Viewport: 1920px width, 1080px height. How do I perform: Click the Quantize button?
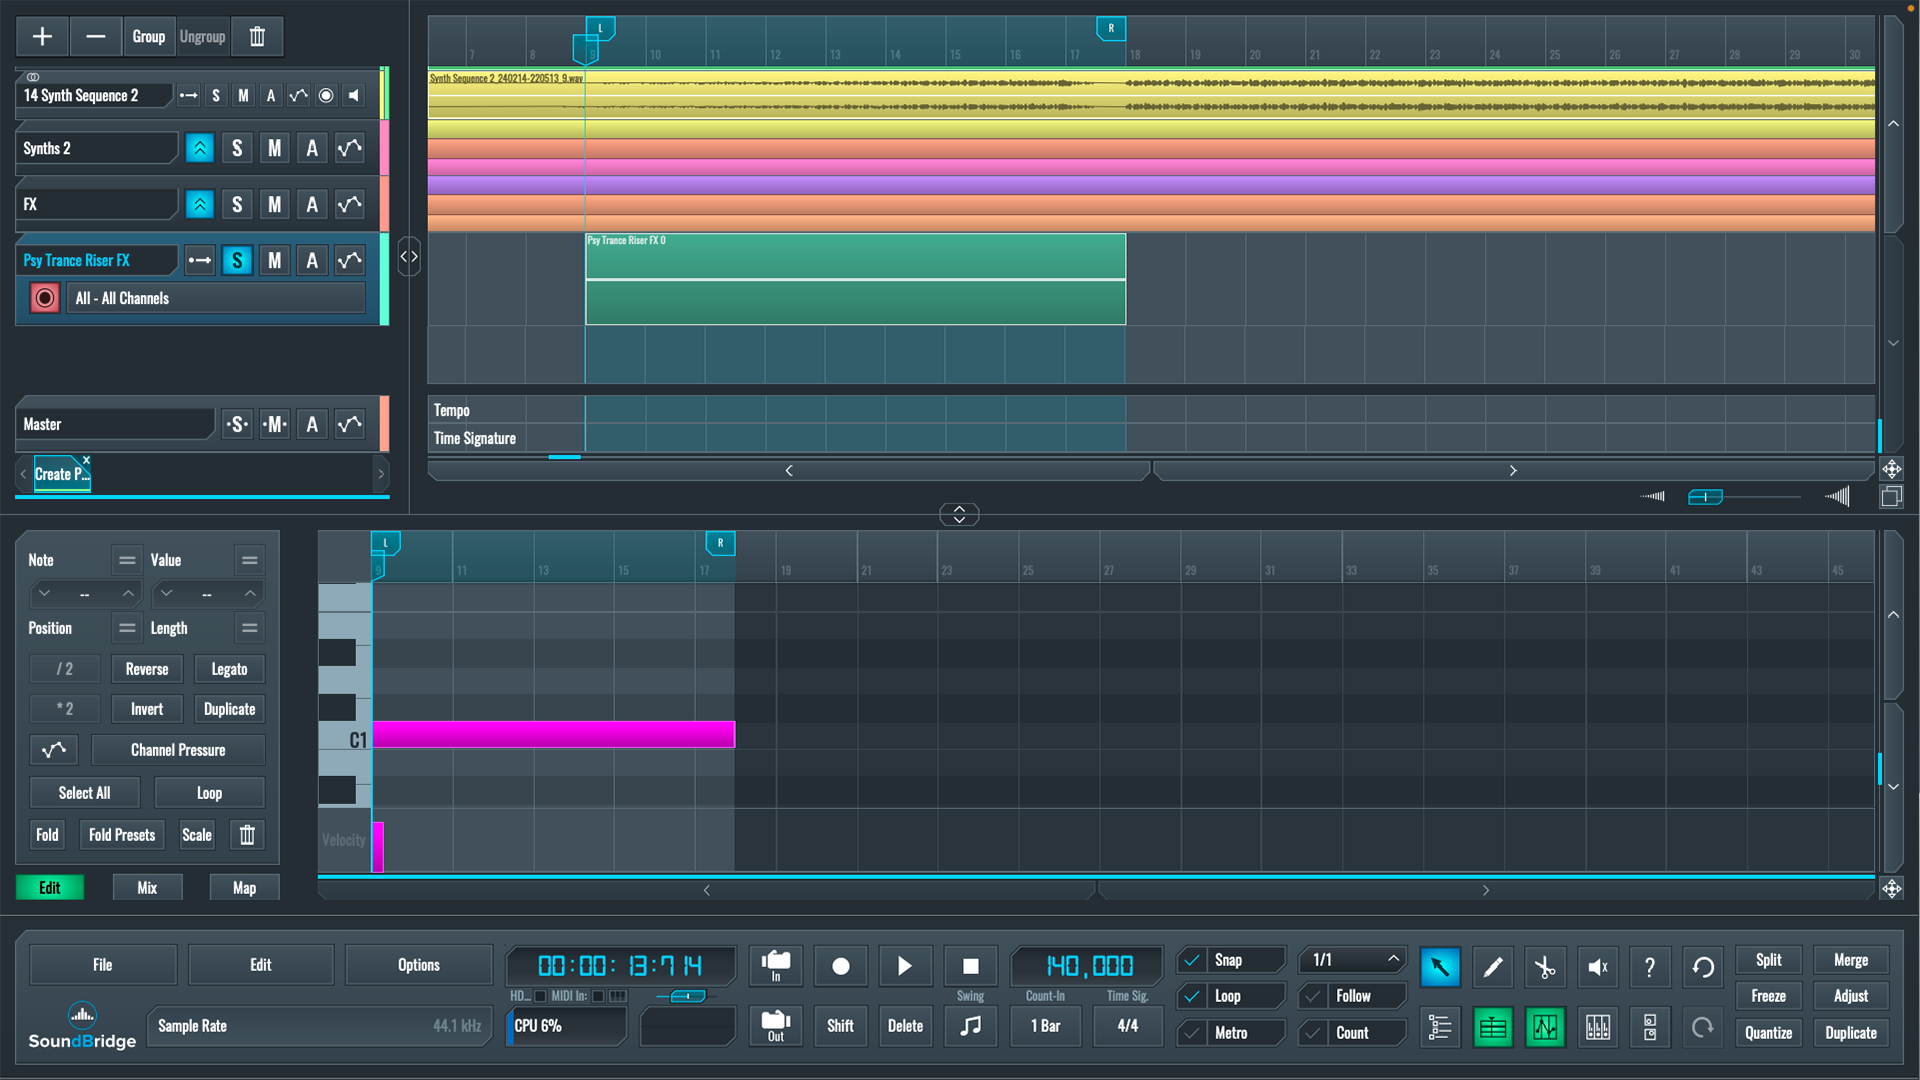pos(1768,1033)
